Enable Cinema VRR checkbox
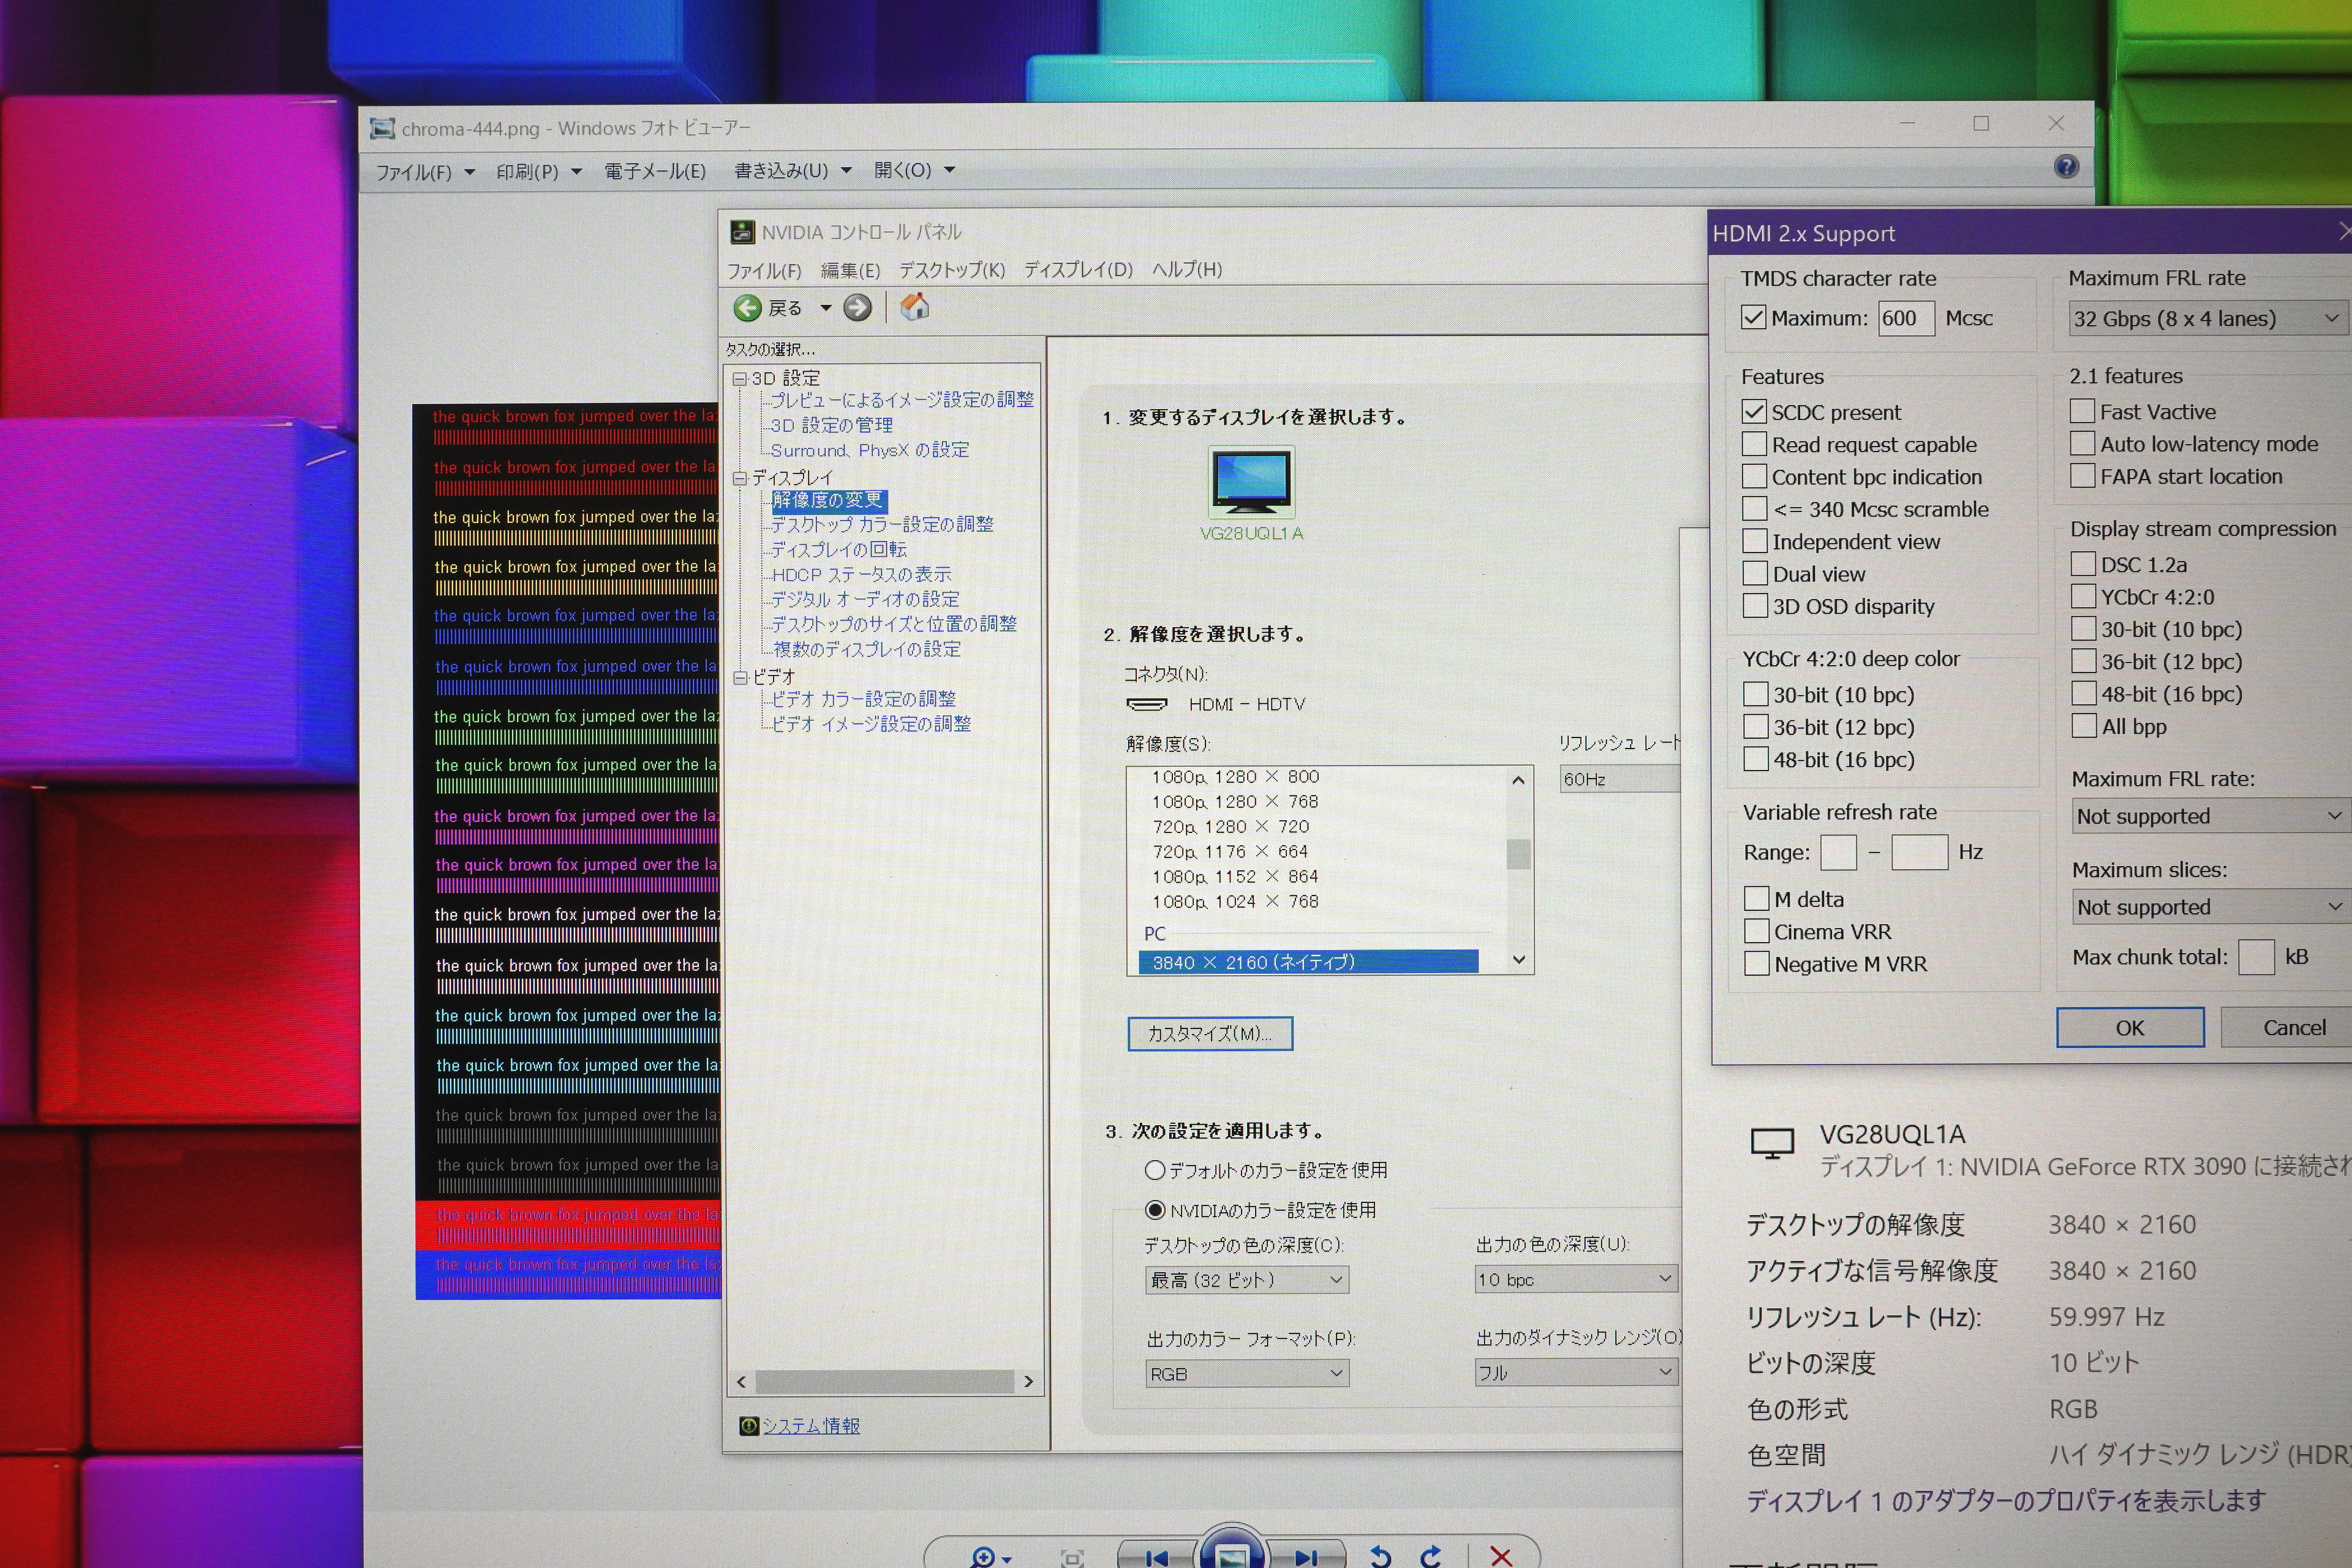The height and width of the screenshot is (1568, 2352). tap(1756, 931)
